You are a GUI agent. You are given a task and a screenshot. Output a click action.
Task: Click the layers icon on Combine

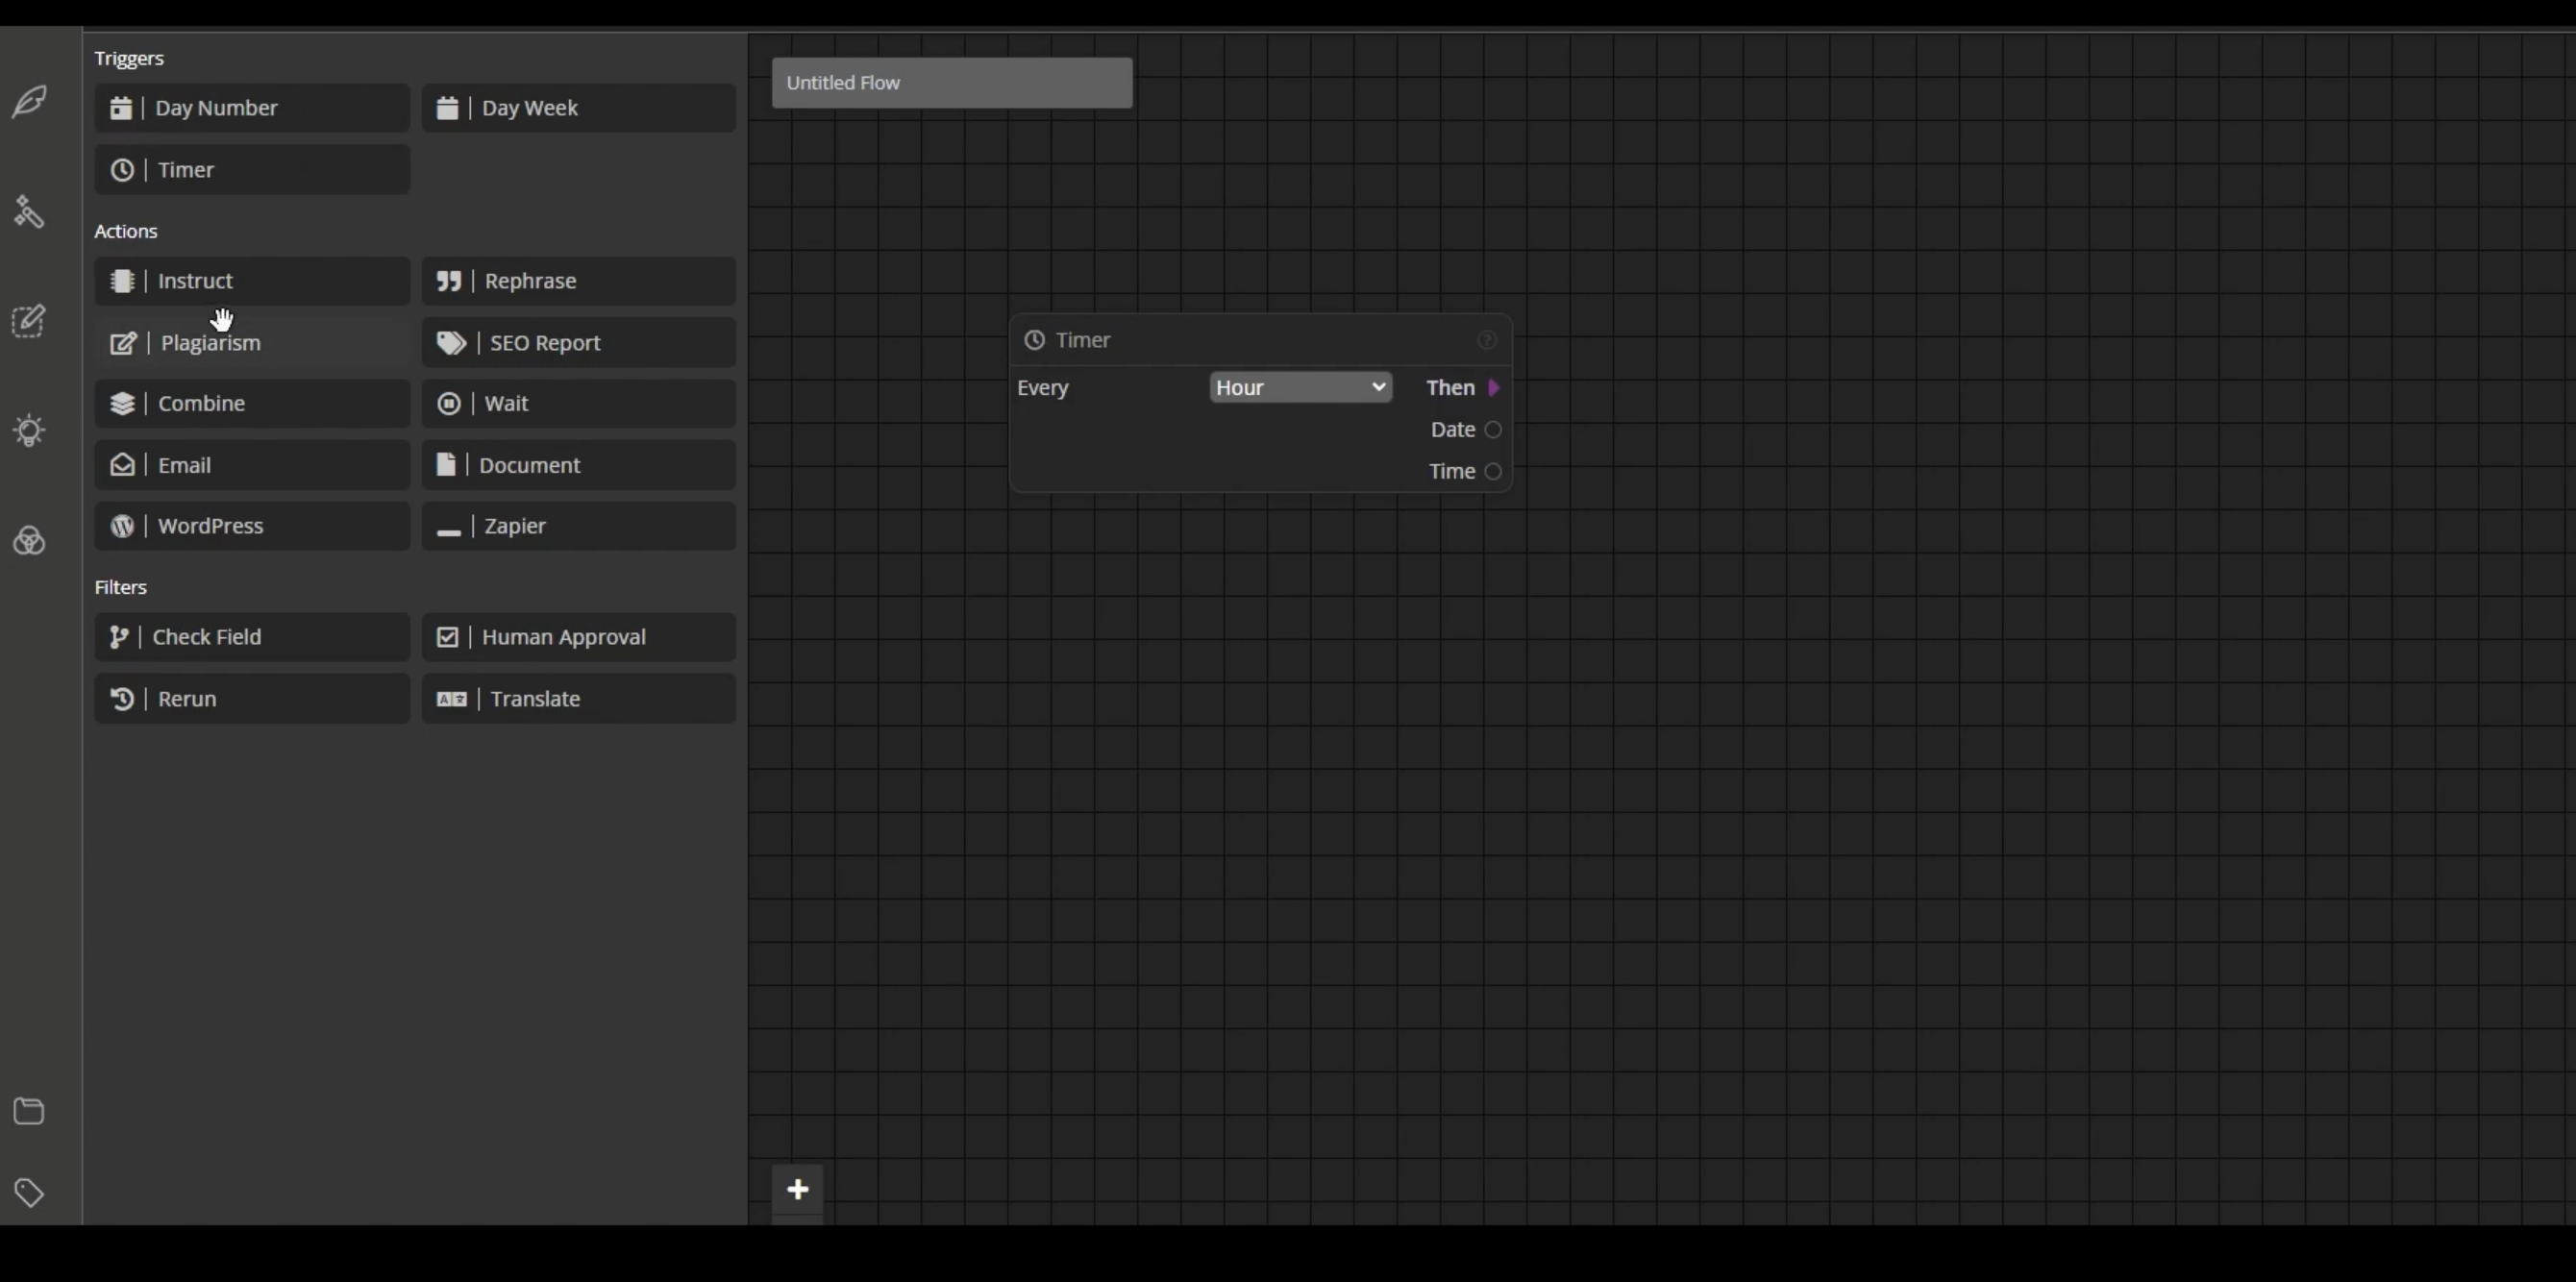(122, 404)
